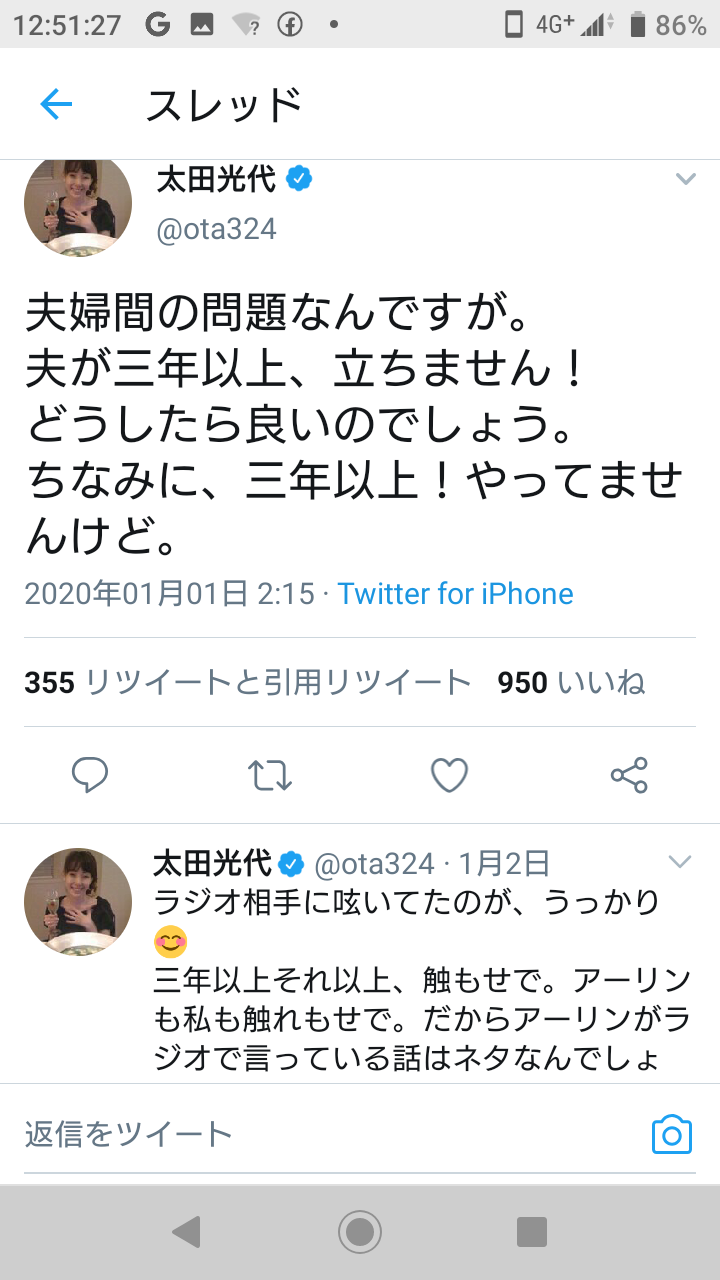Viewport: 720px width, 1280px height.
Task: Open dropdown arrow on main tweet
Action: coord(685,179)
